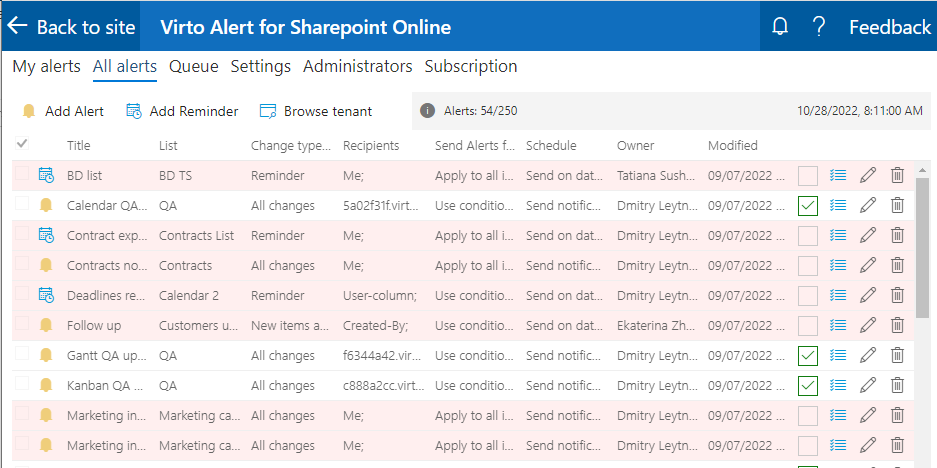Image resolution: width=937 pixels, height=468 pixels.
Task: Click 'Customers u...' list cell
Action: click(200, 325)
